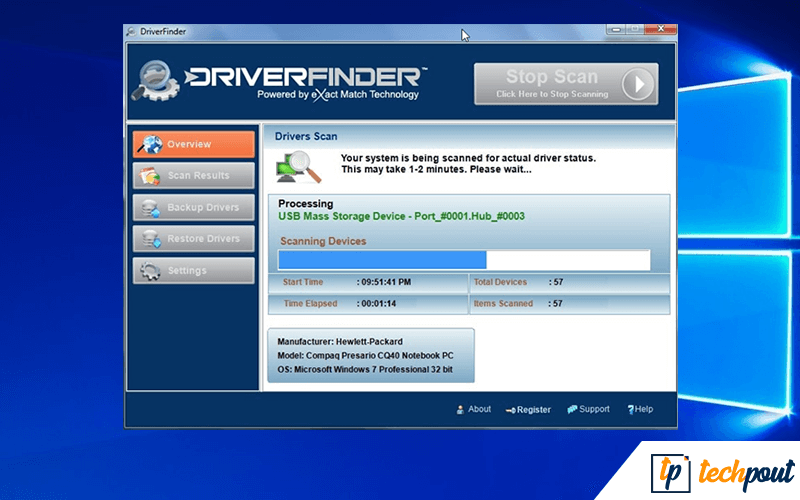Viewport: 800px width, 500px height.
Task: Click the Scanning Devices progress bar
Action: 464,260
